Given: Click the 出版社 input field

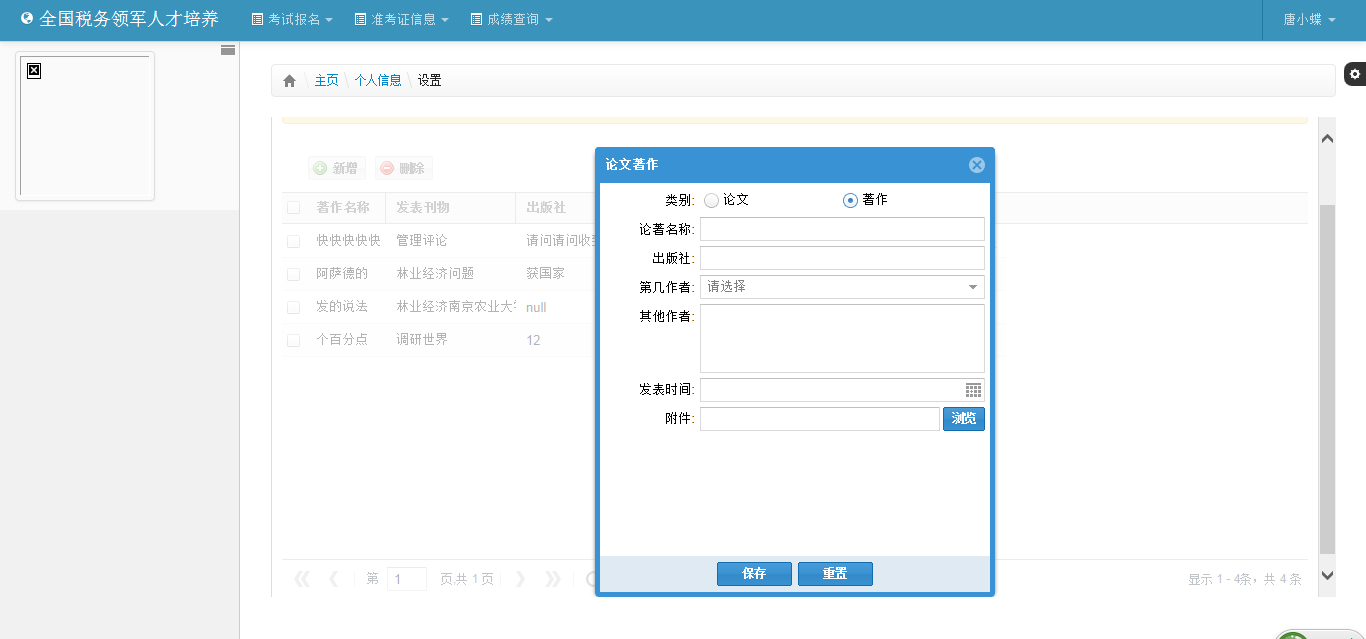Looking at the screenshot, I should tap(842, 258).
